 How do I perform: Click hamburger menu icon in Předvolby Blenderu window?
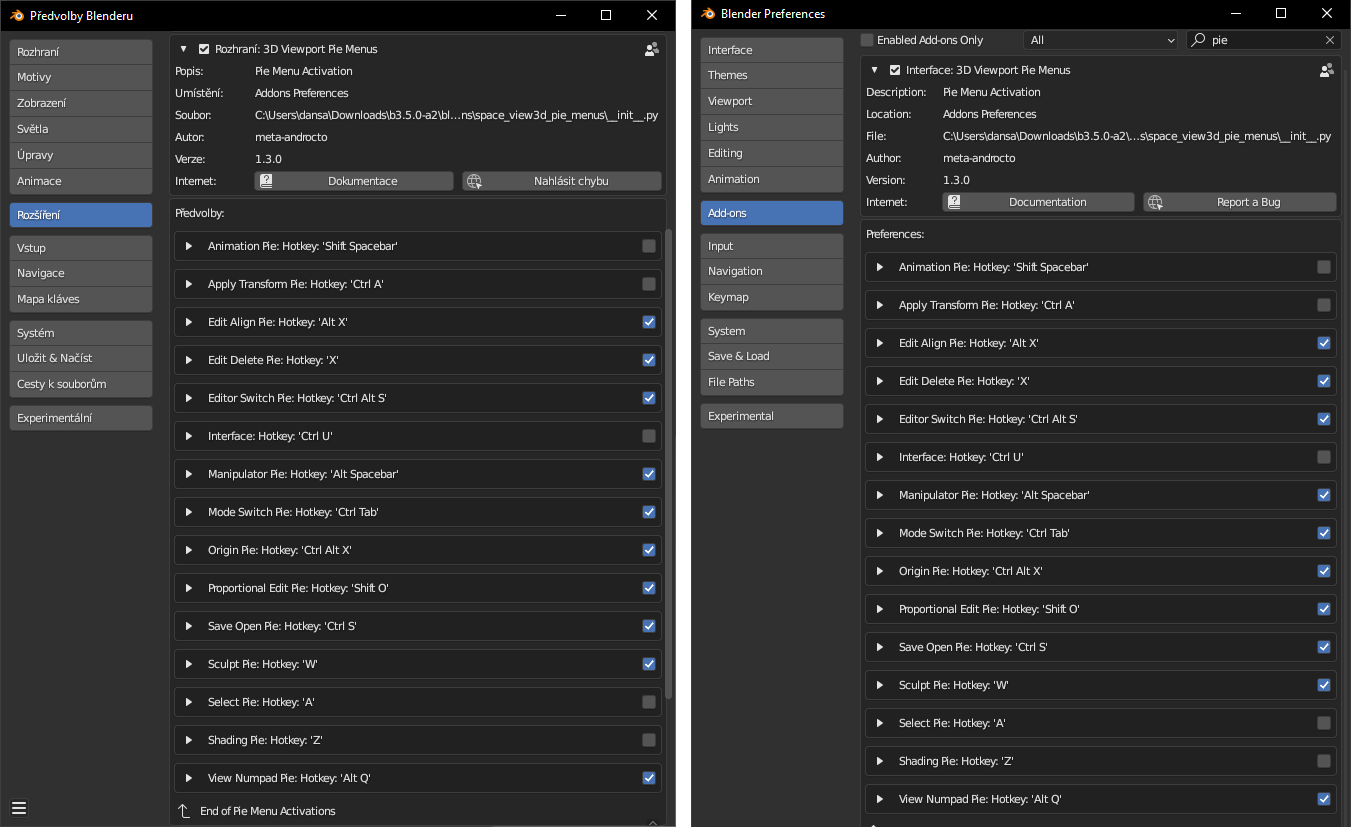click(19, 808)
